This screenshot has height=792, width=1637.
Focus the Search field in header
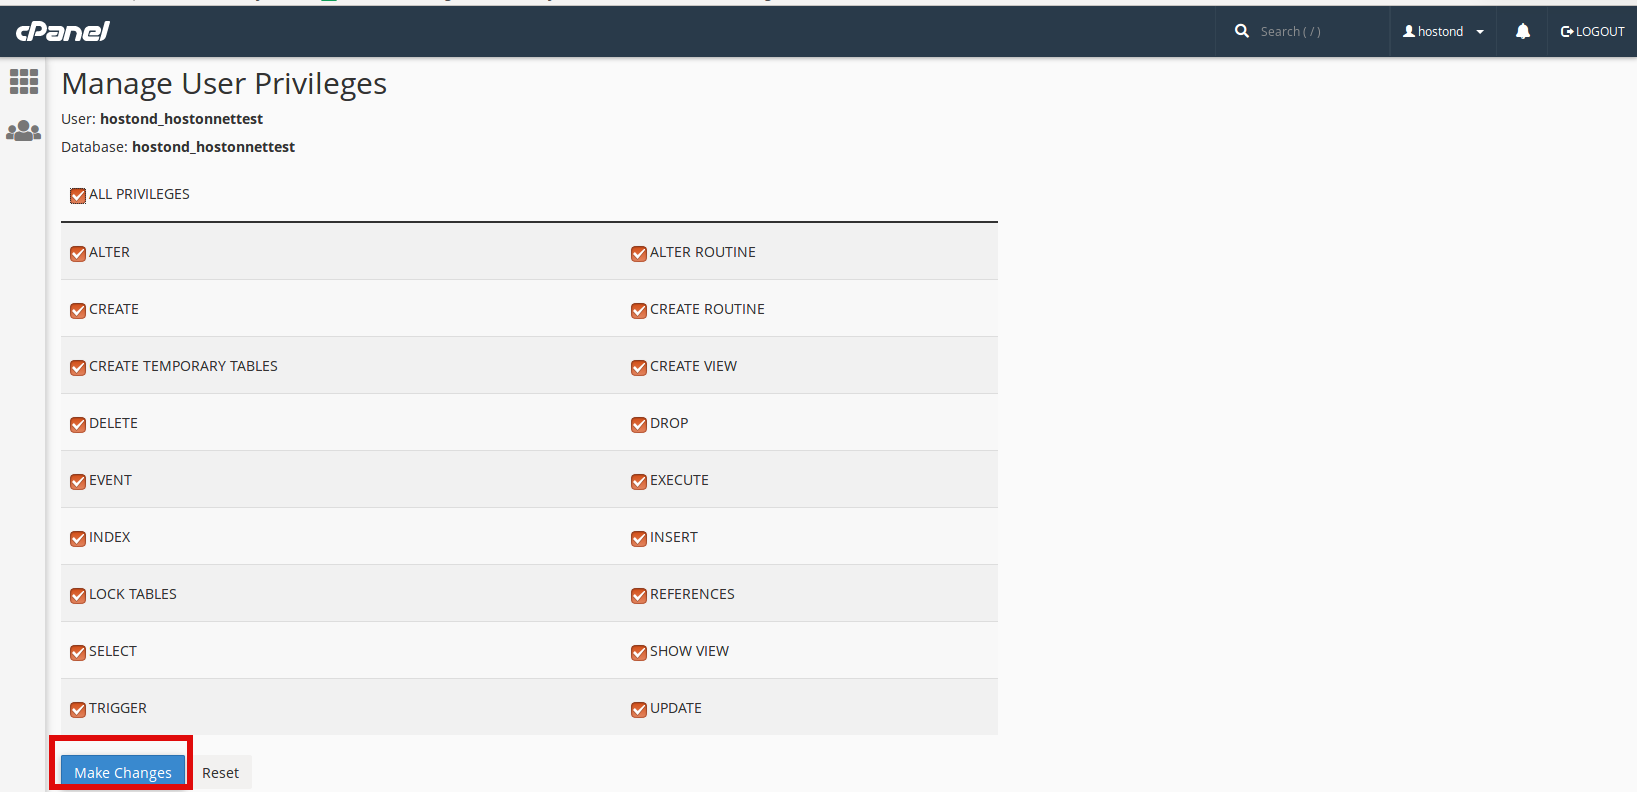point(1318,31)
